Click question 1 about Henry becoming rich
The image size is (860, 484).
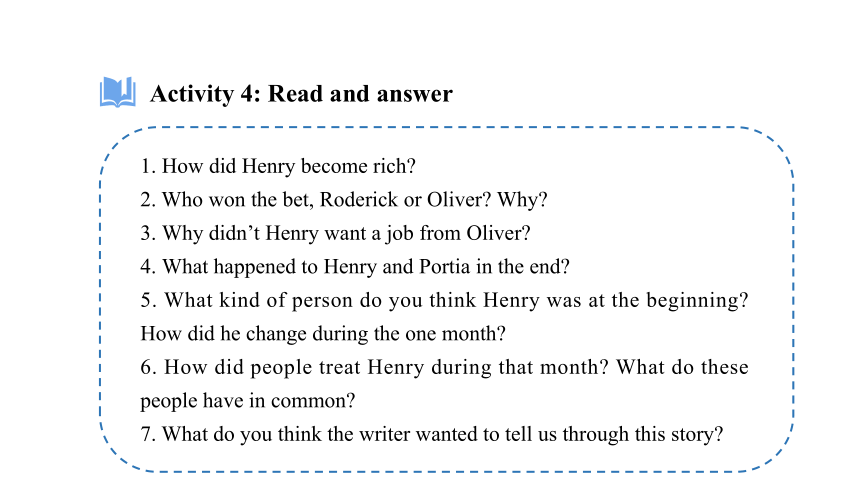(x=278, y=166)
